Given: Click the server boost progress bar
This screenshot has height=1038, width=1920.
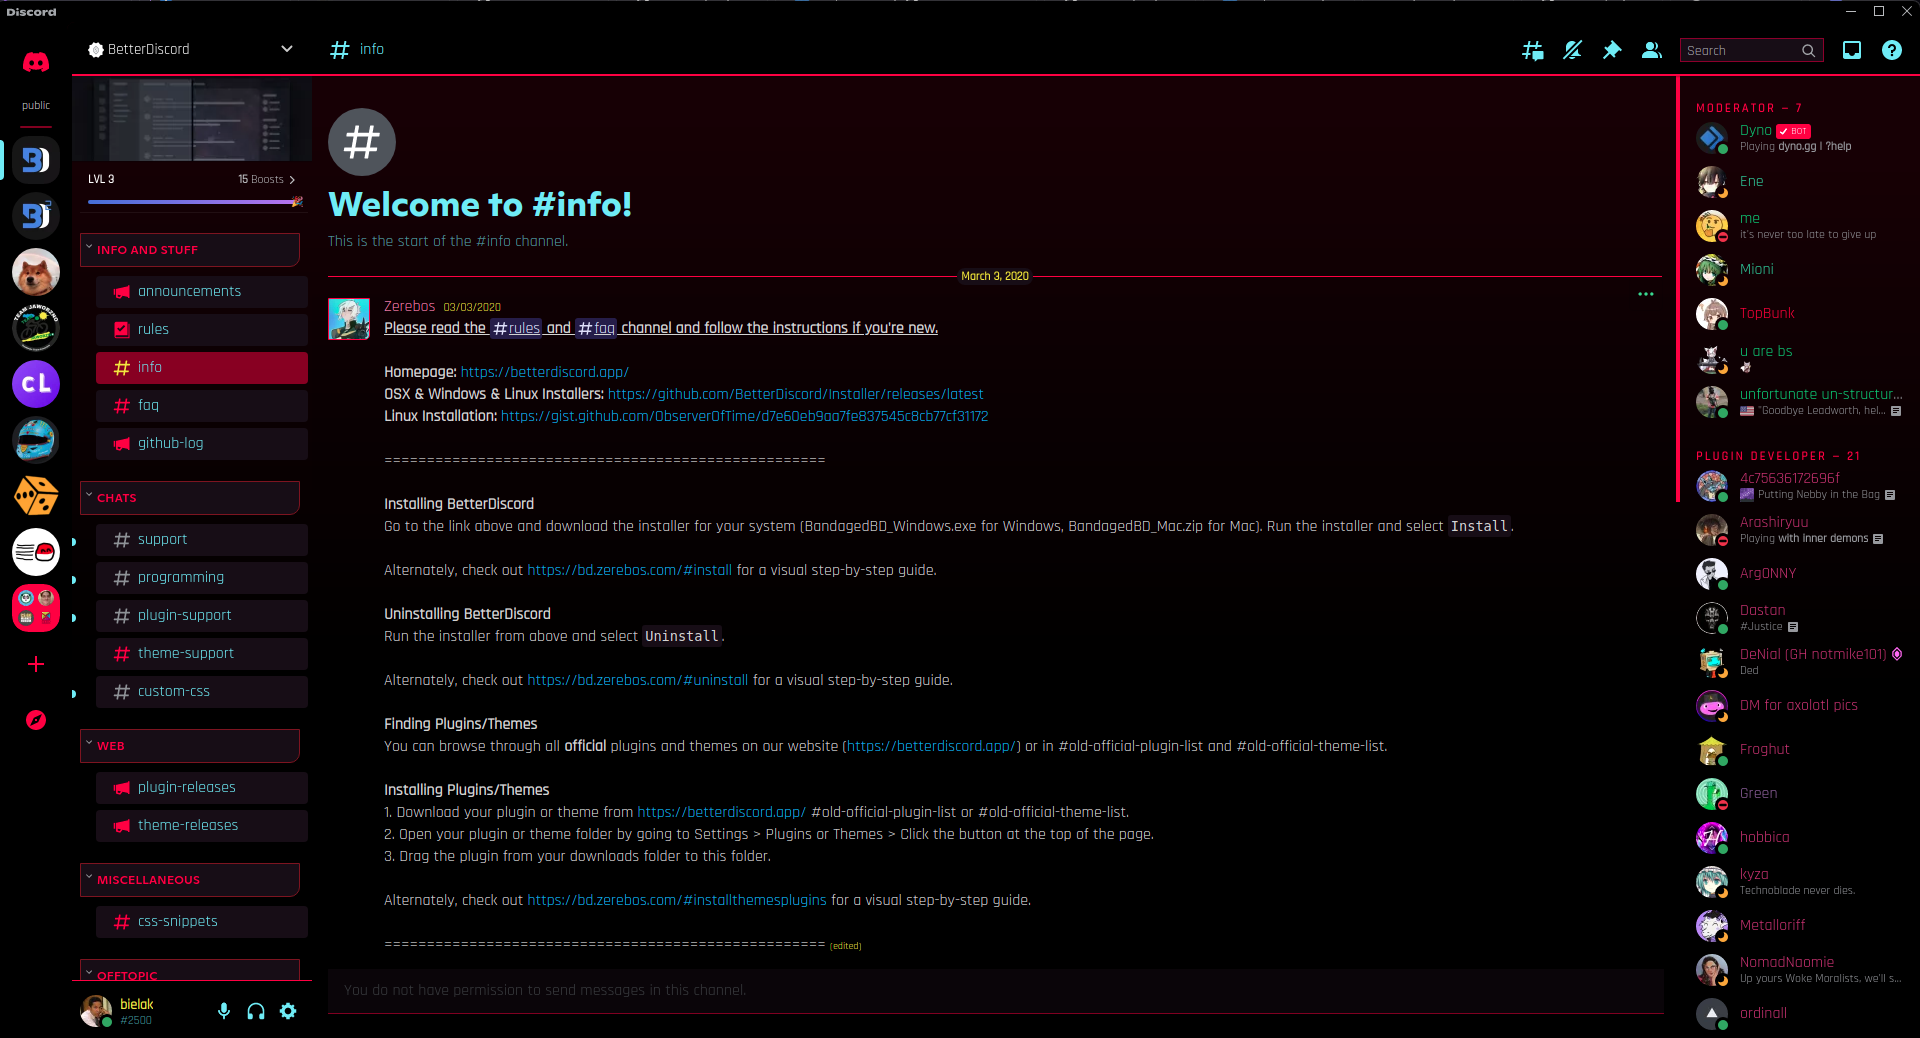Looking at the screenshot, I should [x=195, y=202].
